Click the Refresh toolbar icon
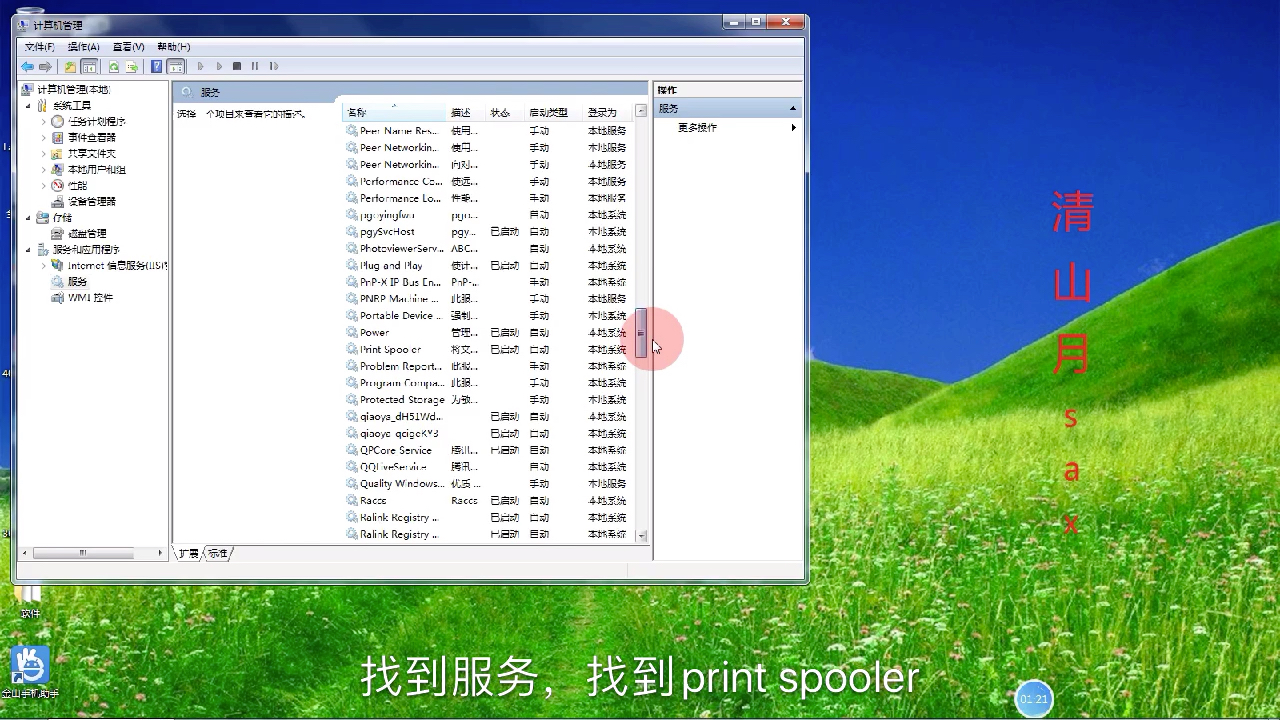Viewport: 1280px width, 720px height. coord(114,67)
